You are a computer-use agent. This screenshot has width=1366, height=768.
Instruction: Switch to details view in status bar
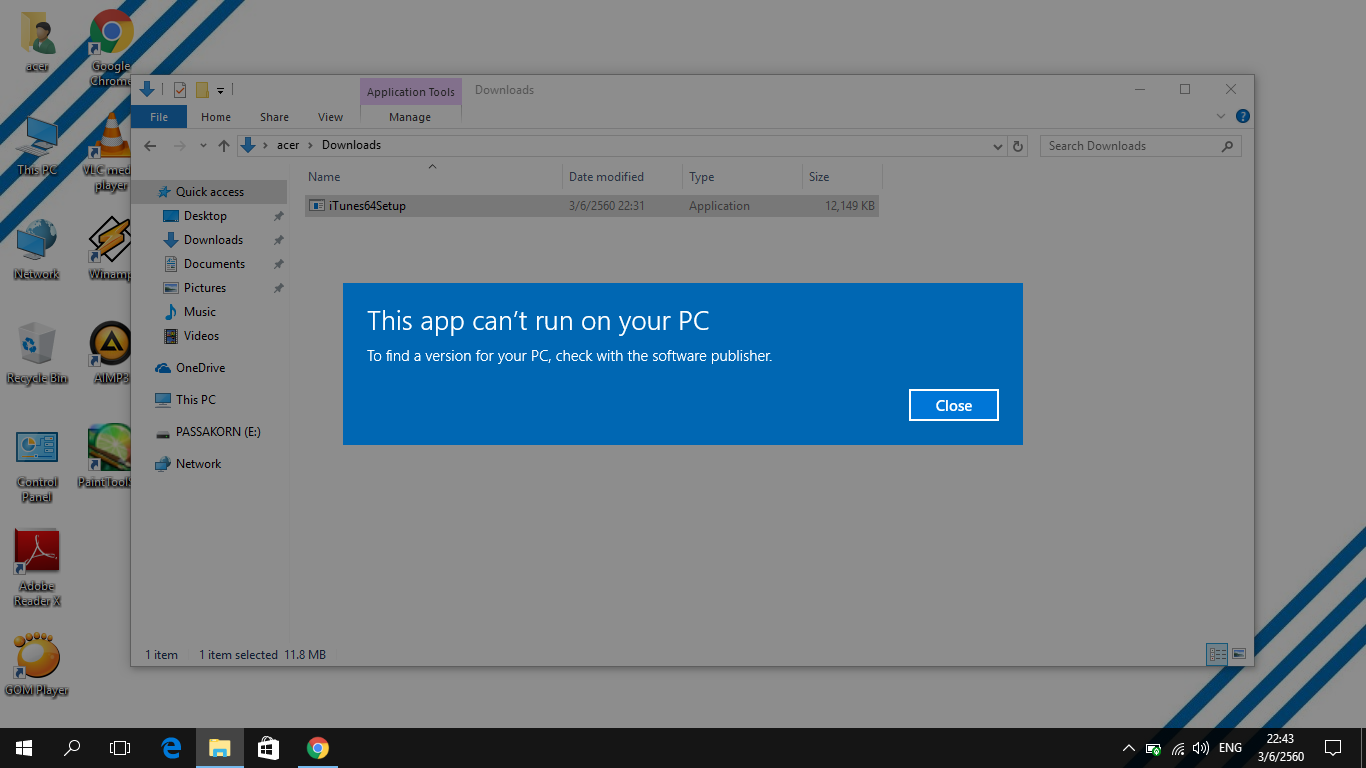coord(1218,655)
